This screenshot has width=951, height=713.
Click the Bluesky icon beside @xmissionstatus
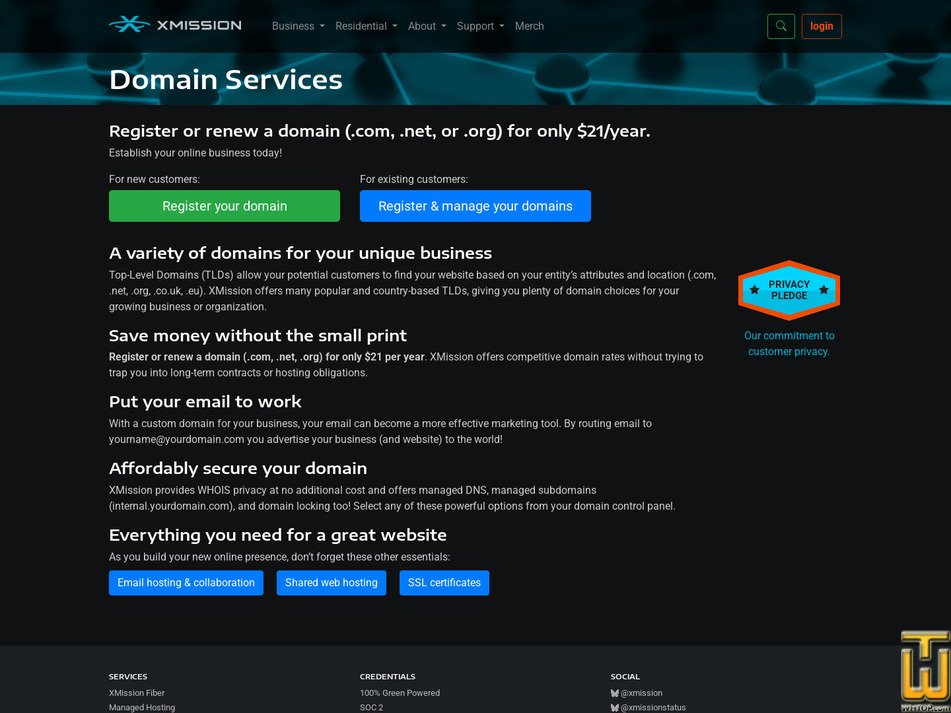click(x=617, y=707)
